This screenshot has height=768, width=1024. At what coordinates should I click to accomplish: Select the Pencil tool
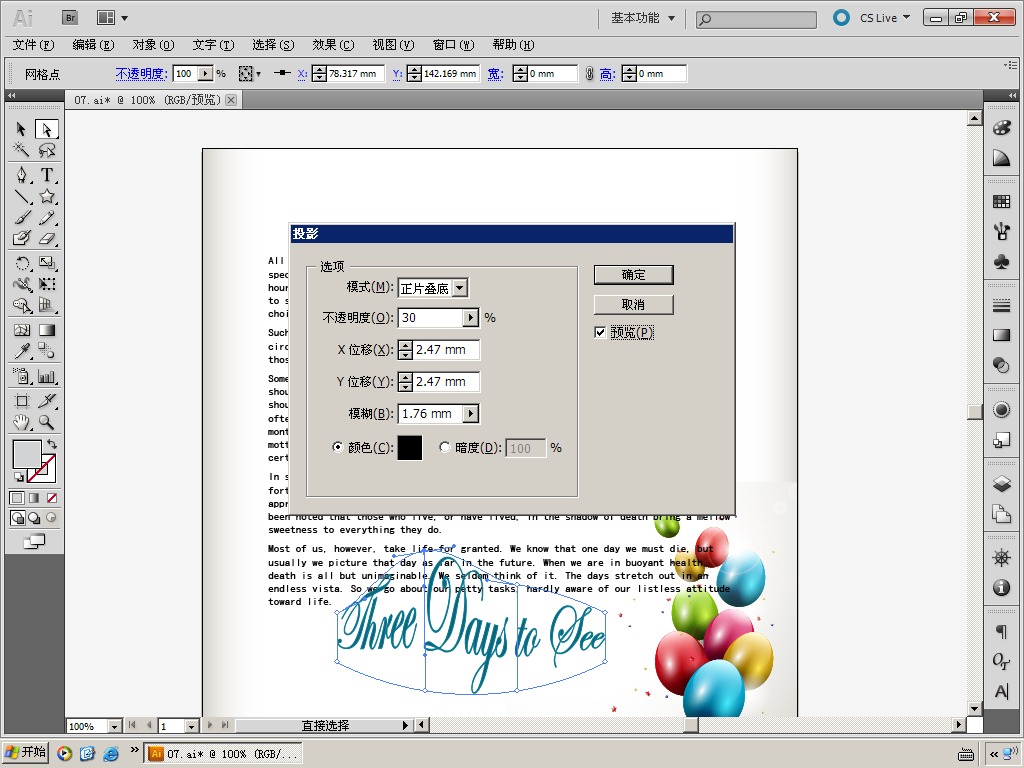pyautogui.click(x=46, y=217)
